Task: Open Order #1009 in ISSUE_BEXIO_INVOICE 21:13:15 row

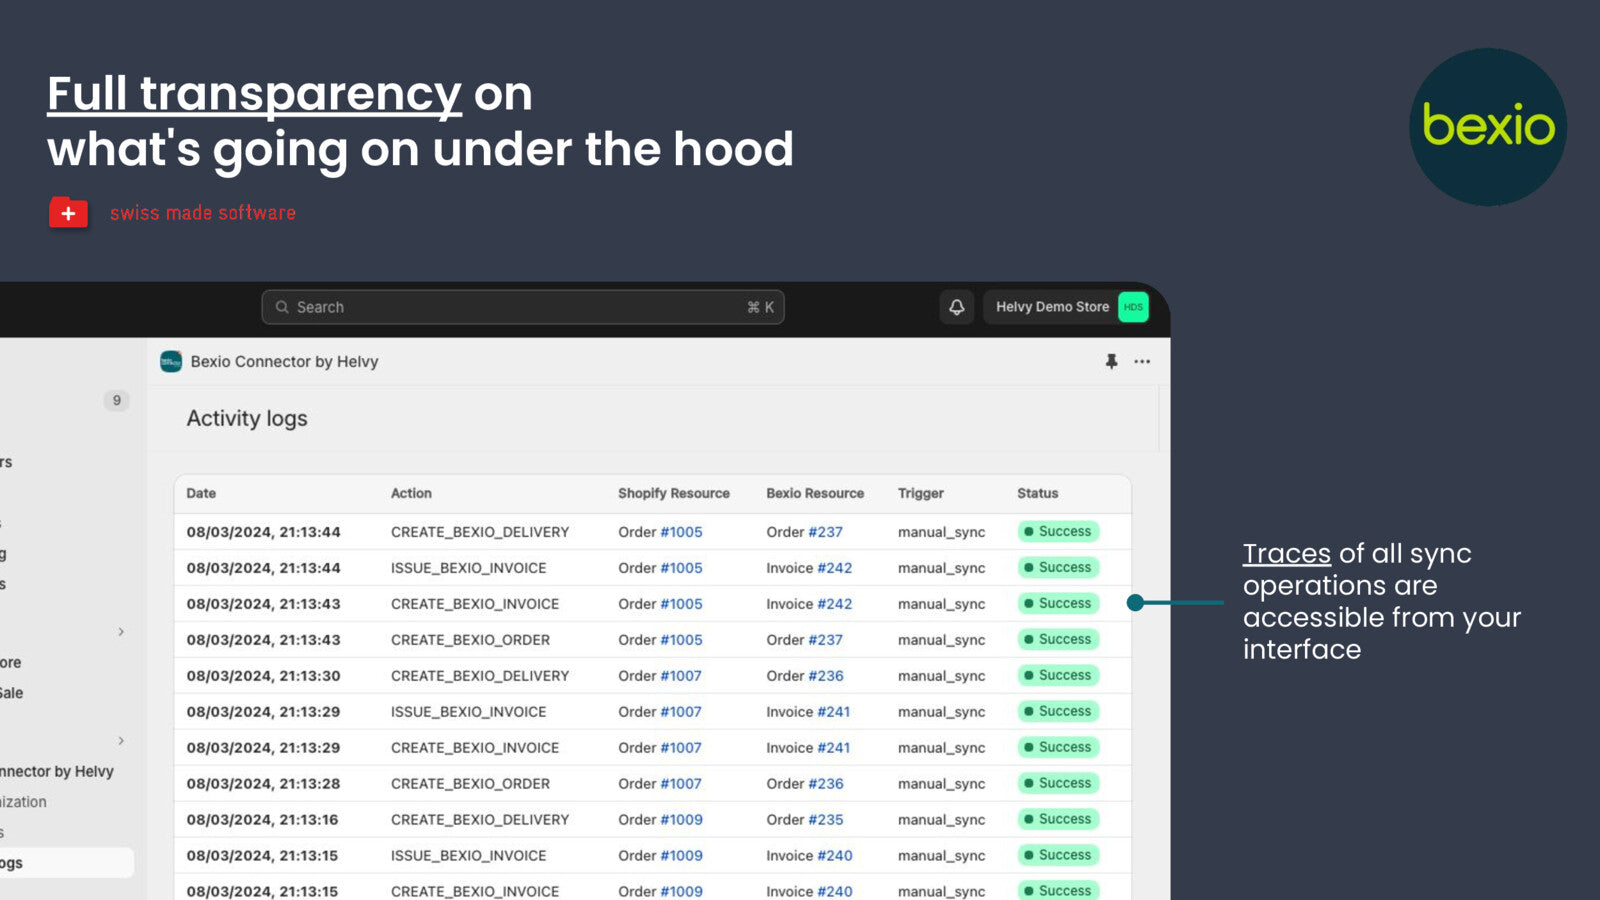Action: tap(681, 856)
